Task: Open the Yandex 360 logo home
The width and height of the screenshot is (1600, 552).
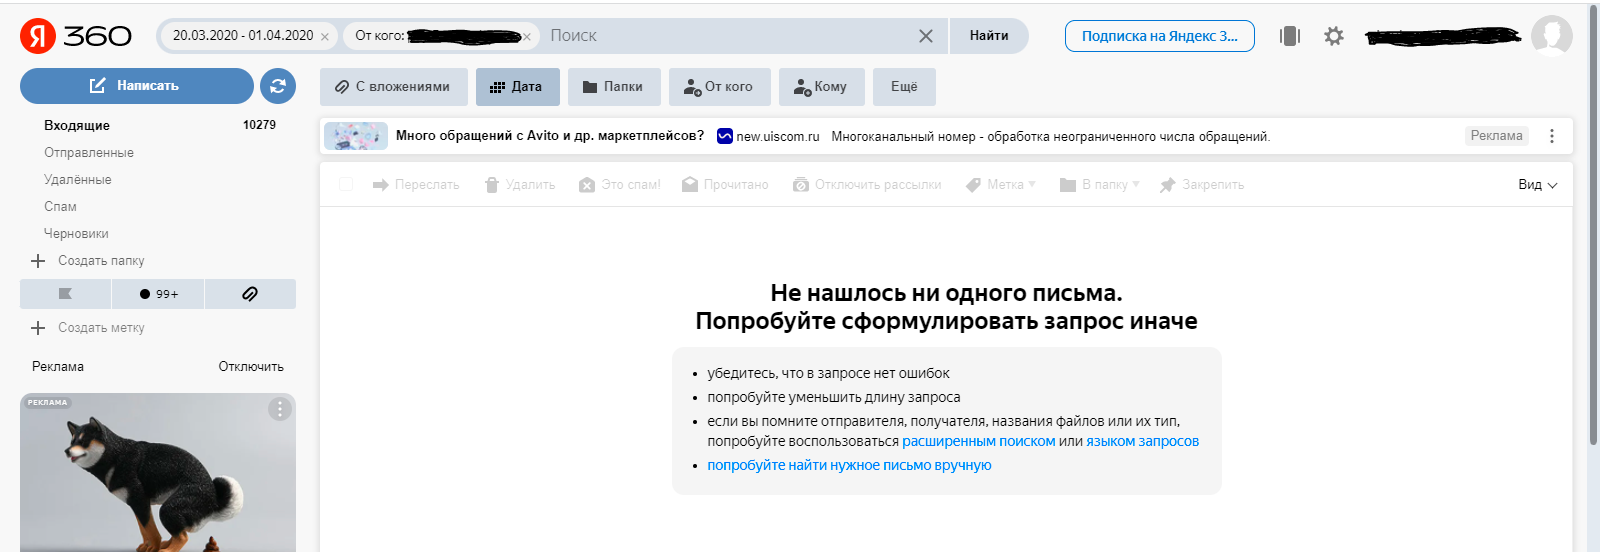Action: [x=76, y=36]
